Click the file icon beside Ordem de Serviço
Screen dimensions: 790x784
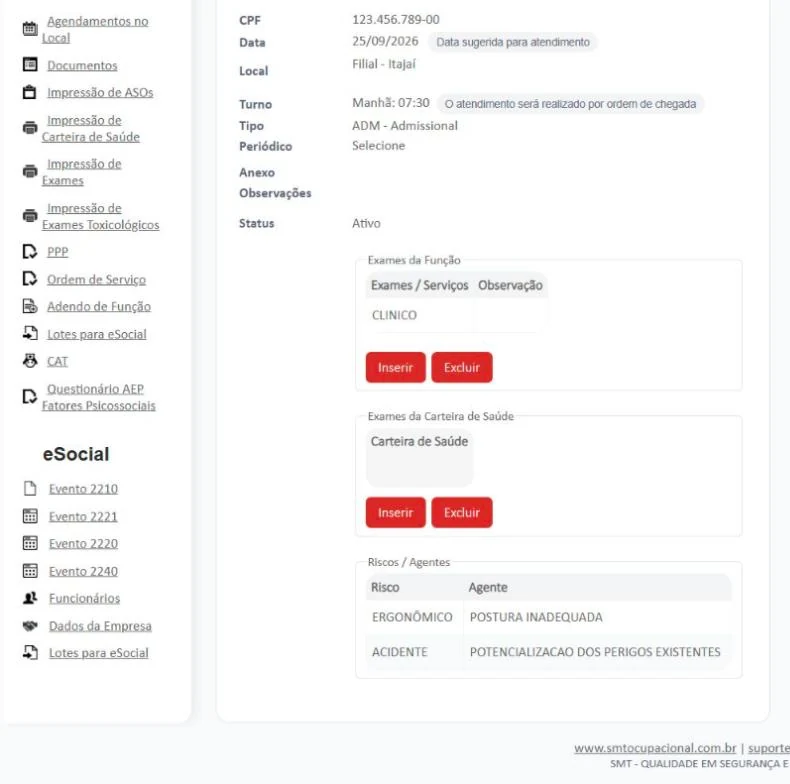[x=30, y=279]
